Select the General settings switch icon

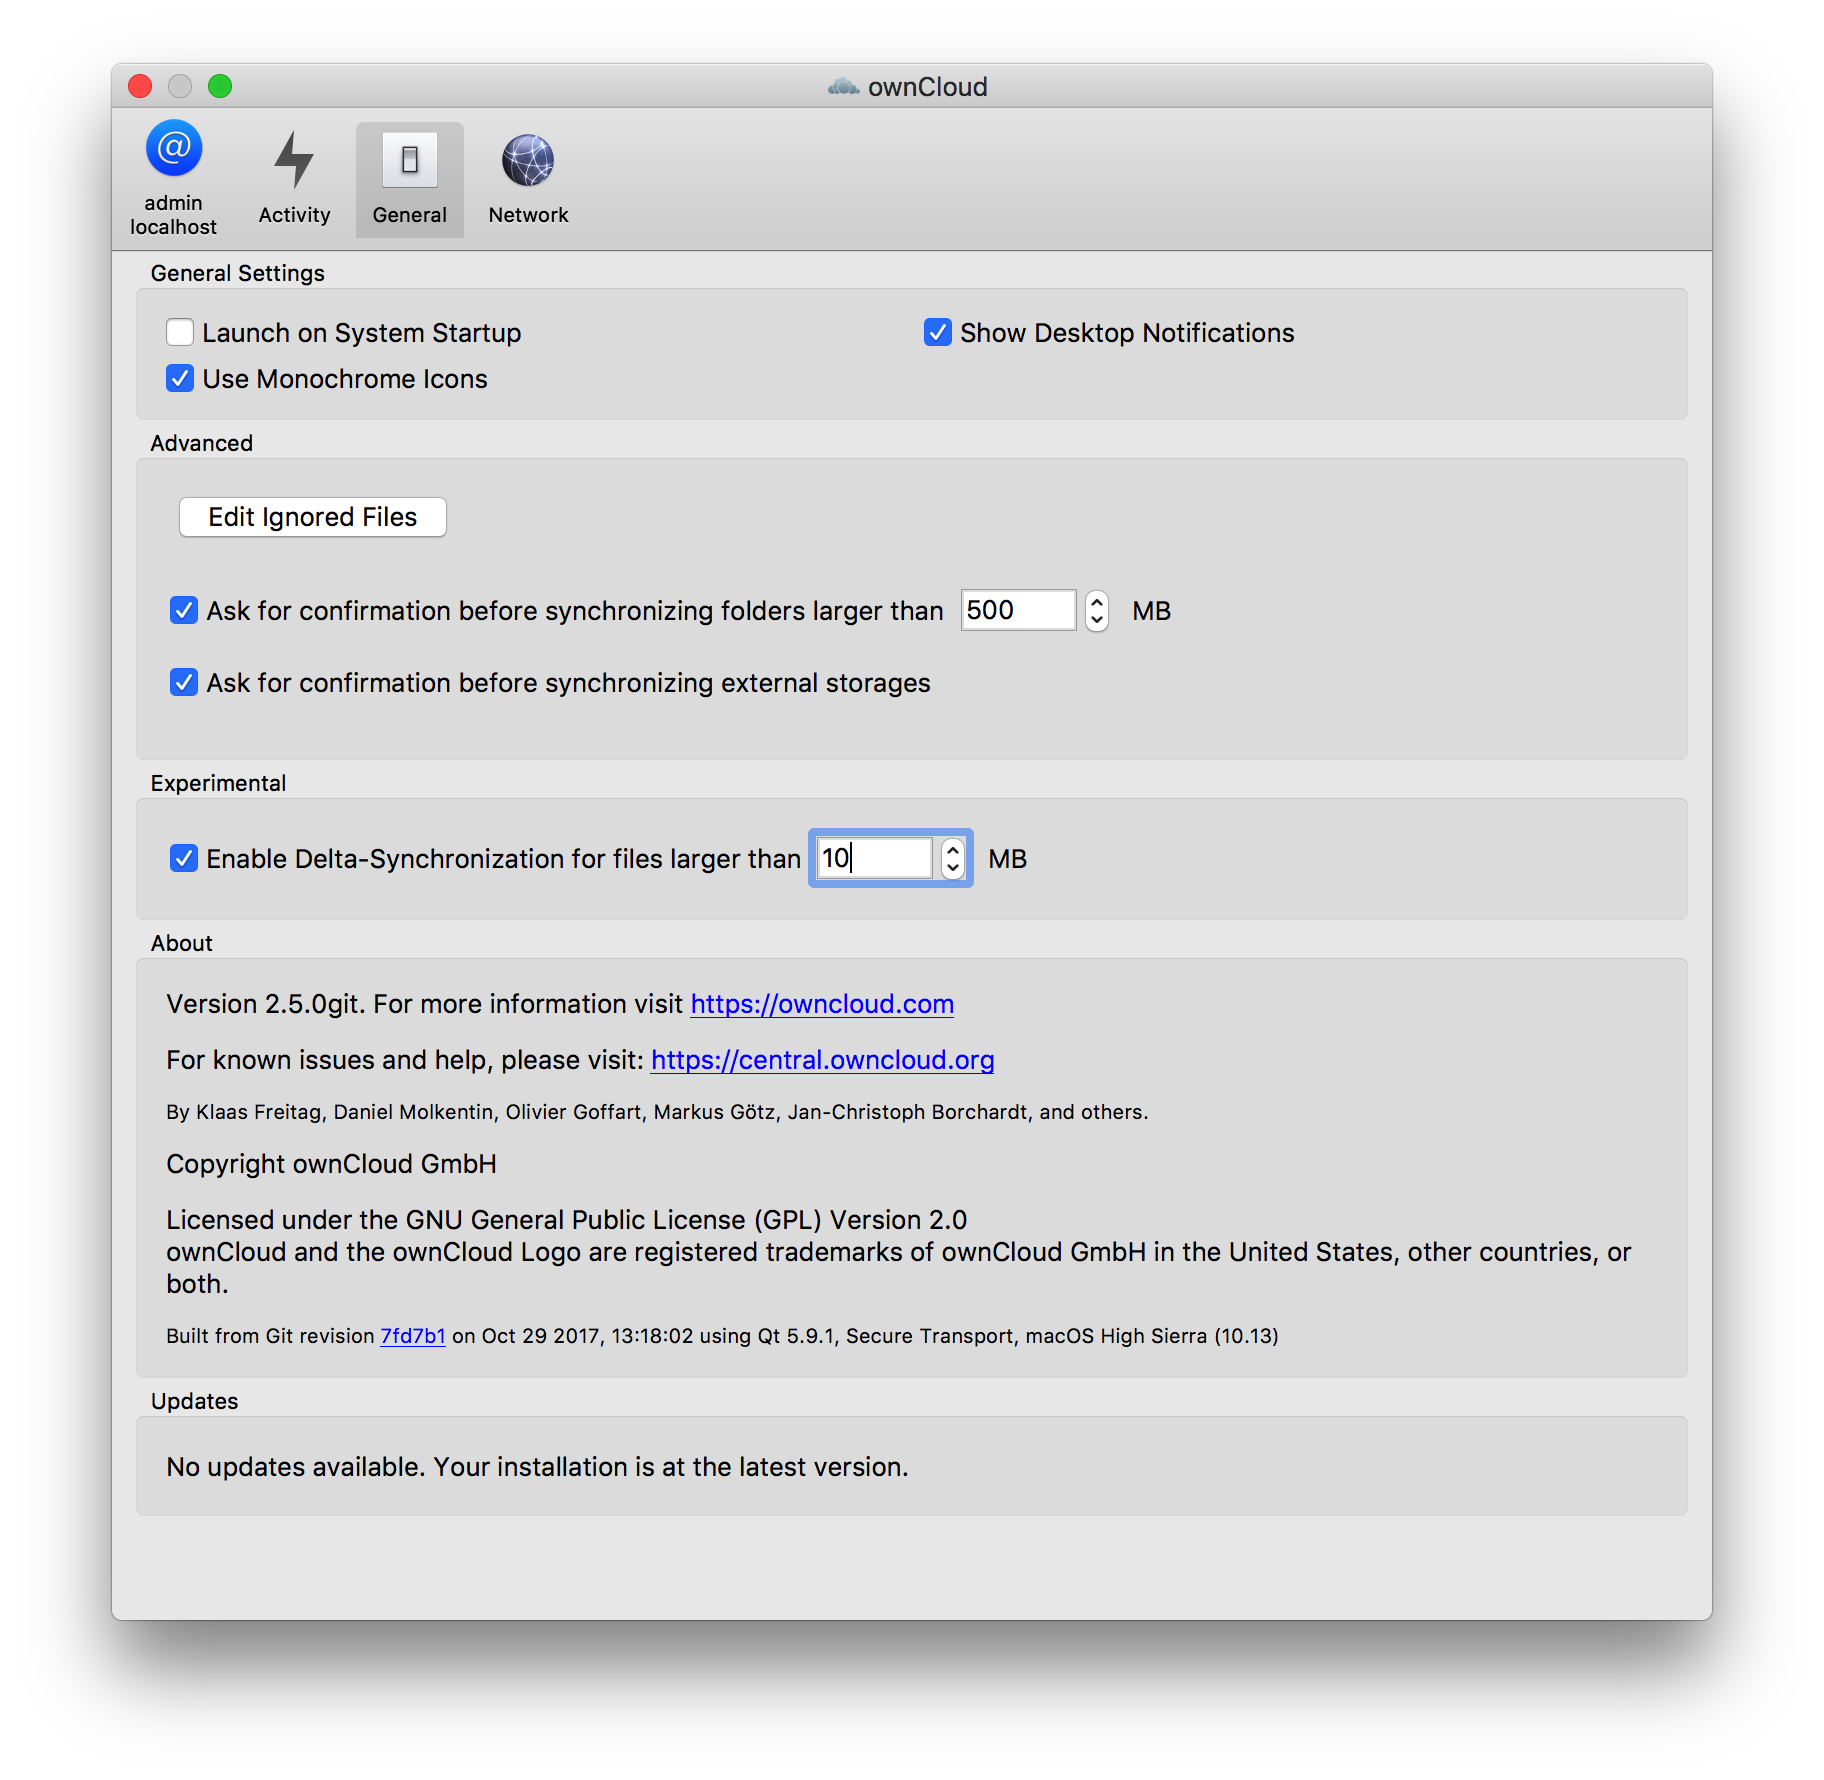tap(410, 160)
